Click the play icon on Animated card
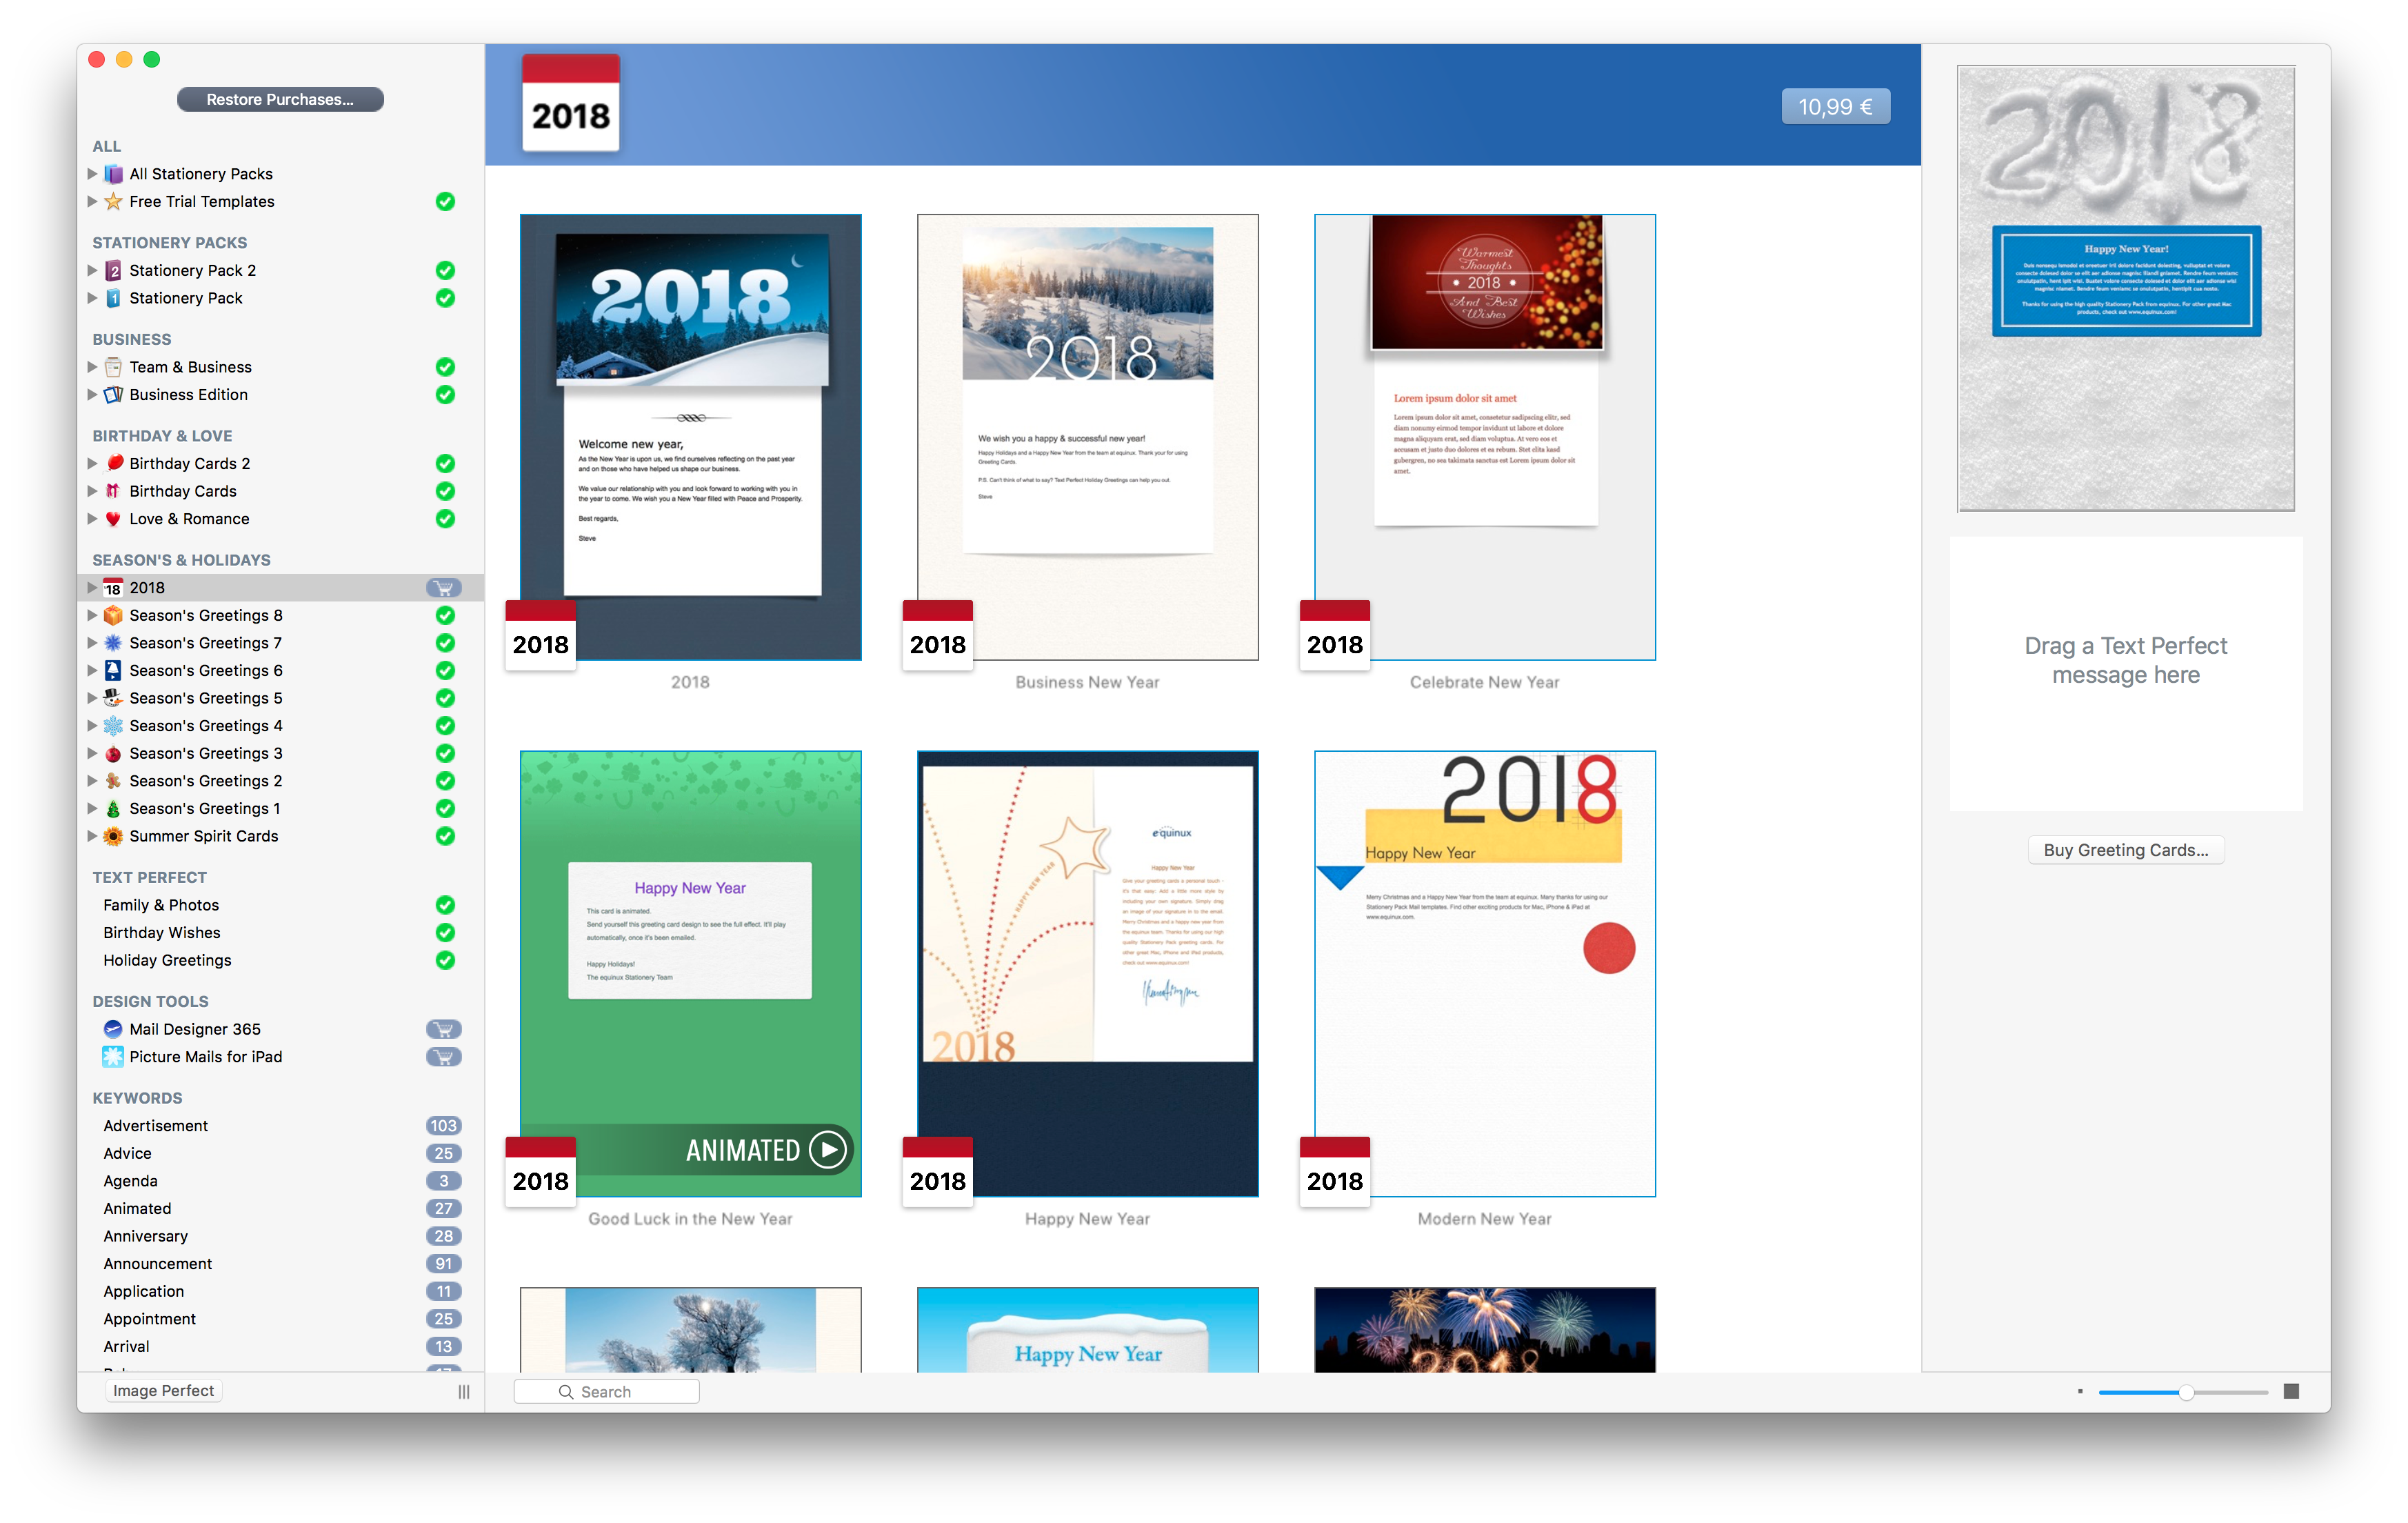Screen dimensions: 2408x1523 click(x=828, y=1150)
